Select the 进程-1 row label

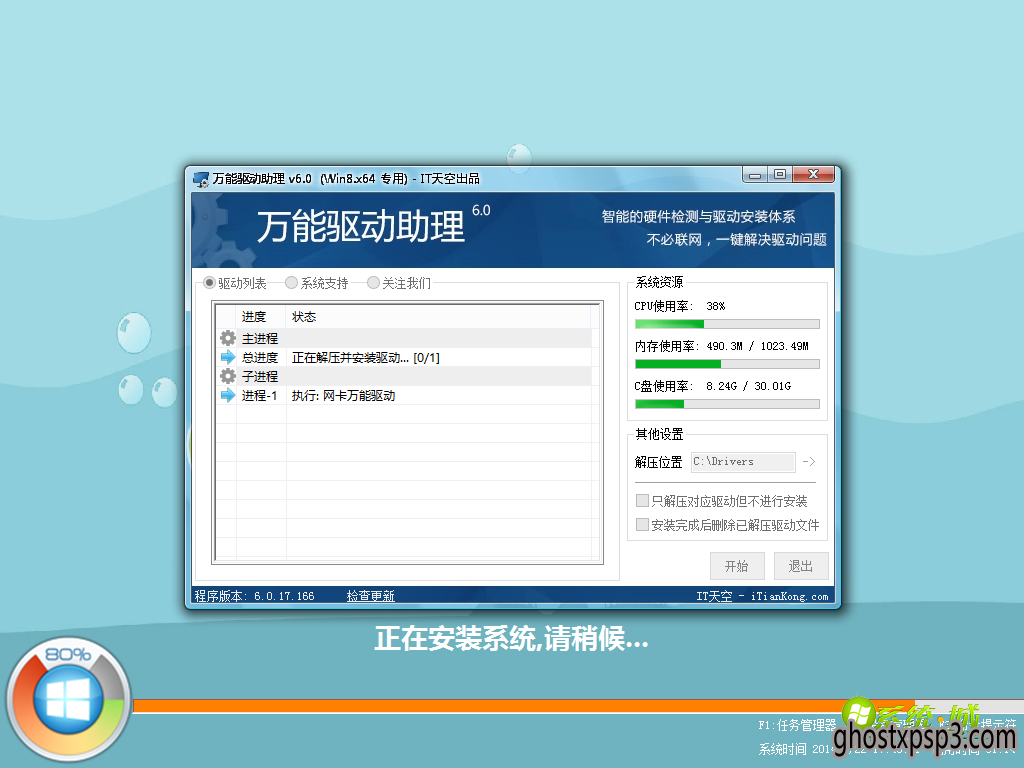pos(259,395)
